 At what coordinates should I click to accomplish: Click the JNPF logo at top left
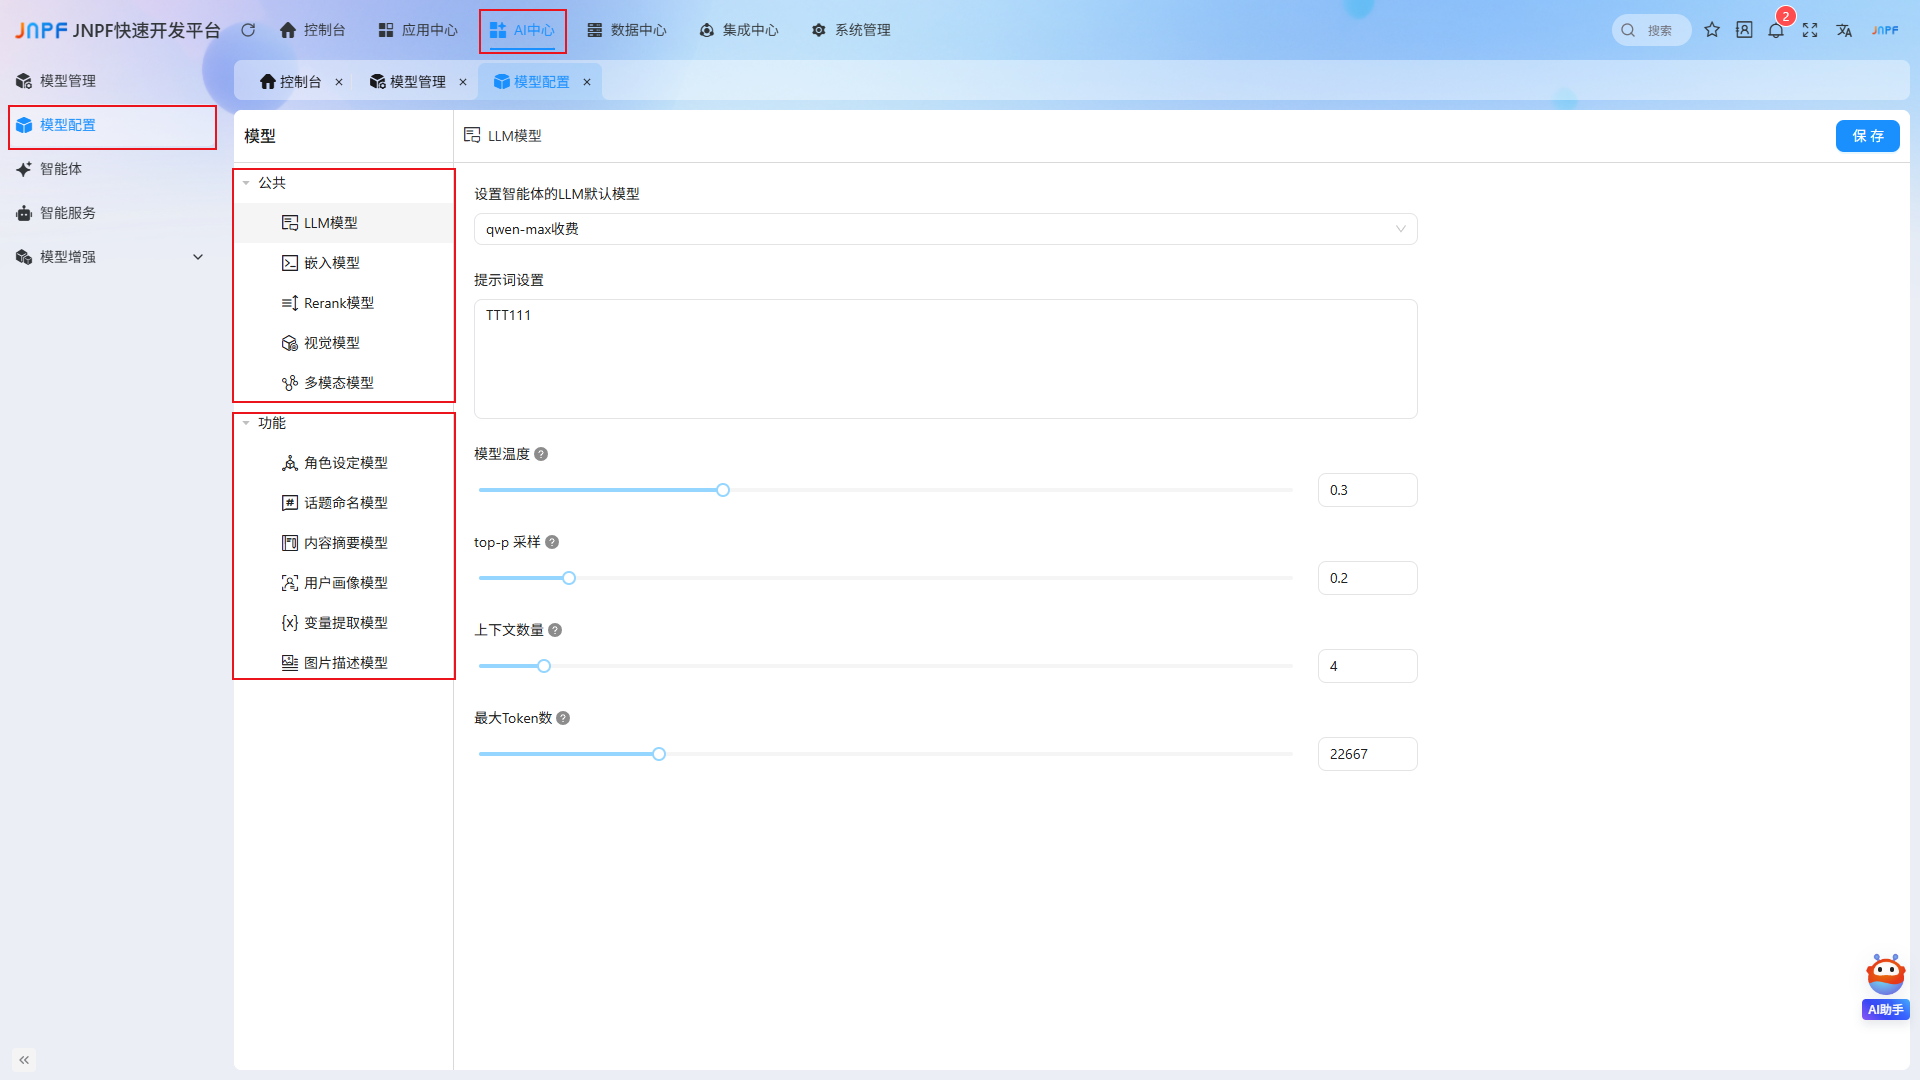click(41, 30)
